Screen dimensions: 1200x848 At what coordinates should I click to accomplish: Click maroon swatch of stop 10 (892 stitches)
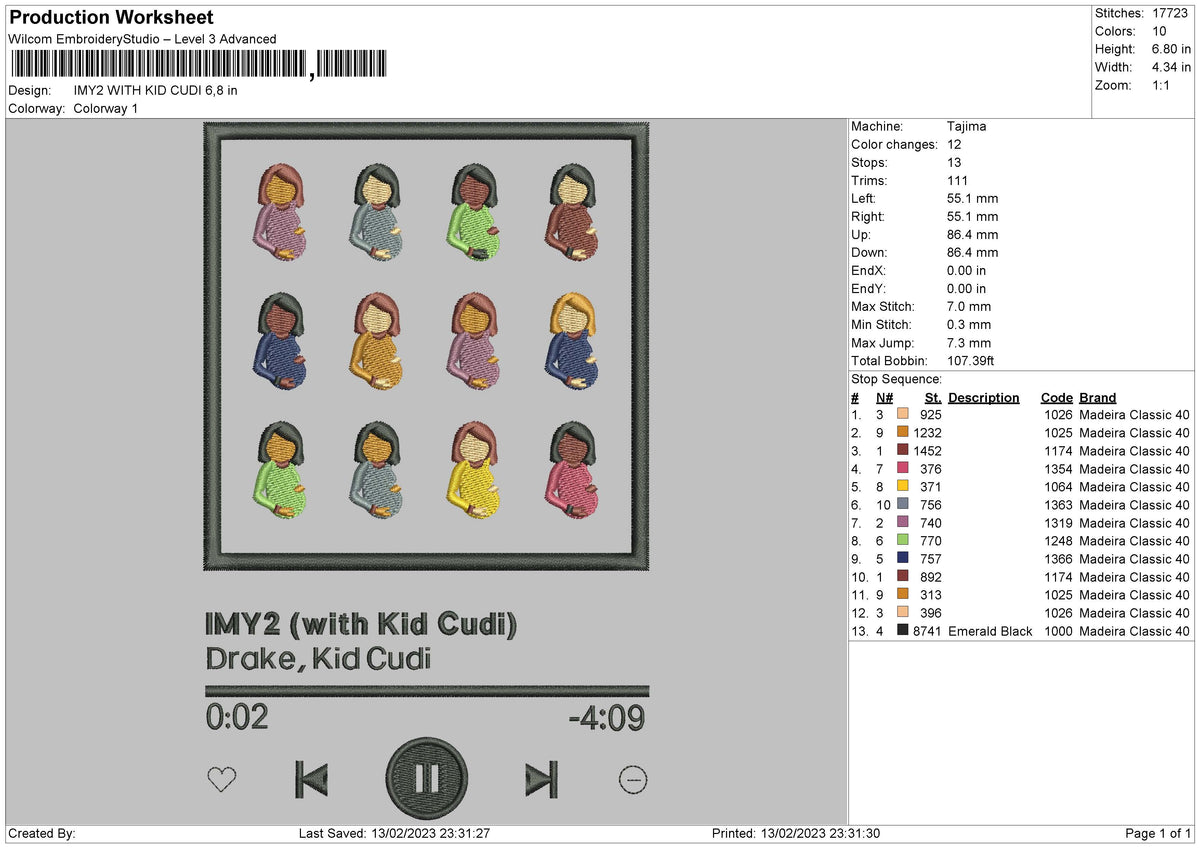[x=903, y=575]
